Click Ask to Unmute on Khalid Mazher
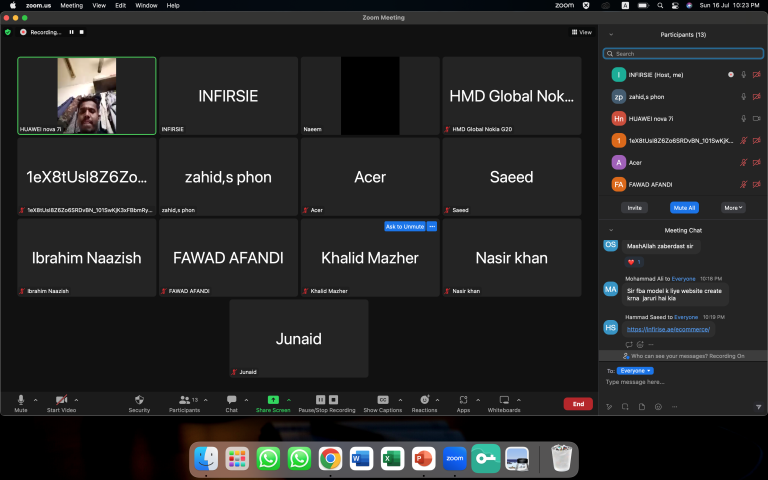 405,226
